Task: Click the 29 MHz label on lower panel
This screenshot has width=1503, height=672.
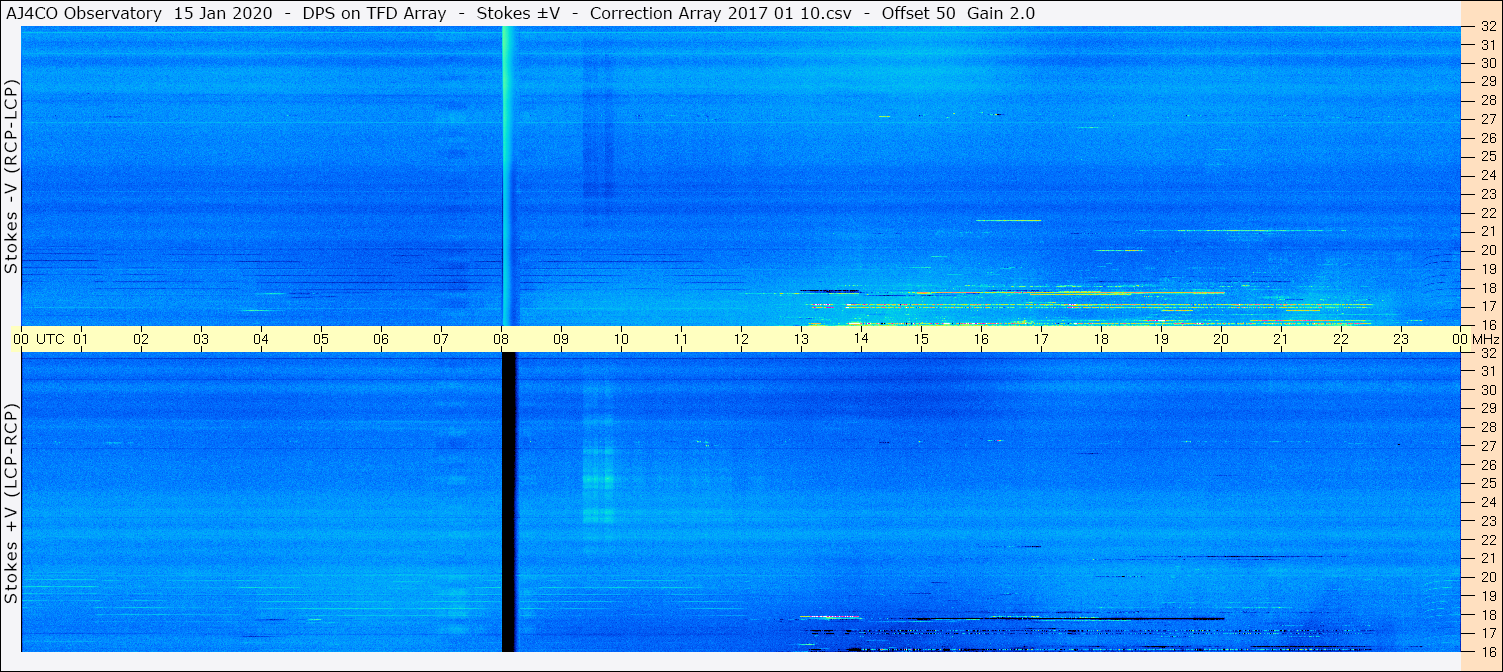Action: coord(1488,408)
